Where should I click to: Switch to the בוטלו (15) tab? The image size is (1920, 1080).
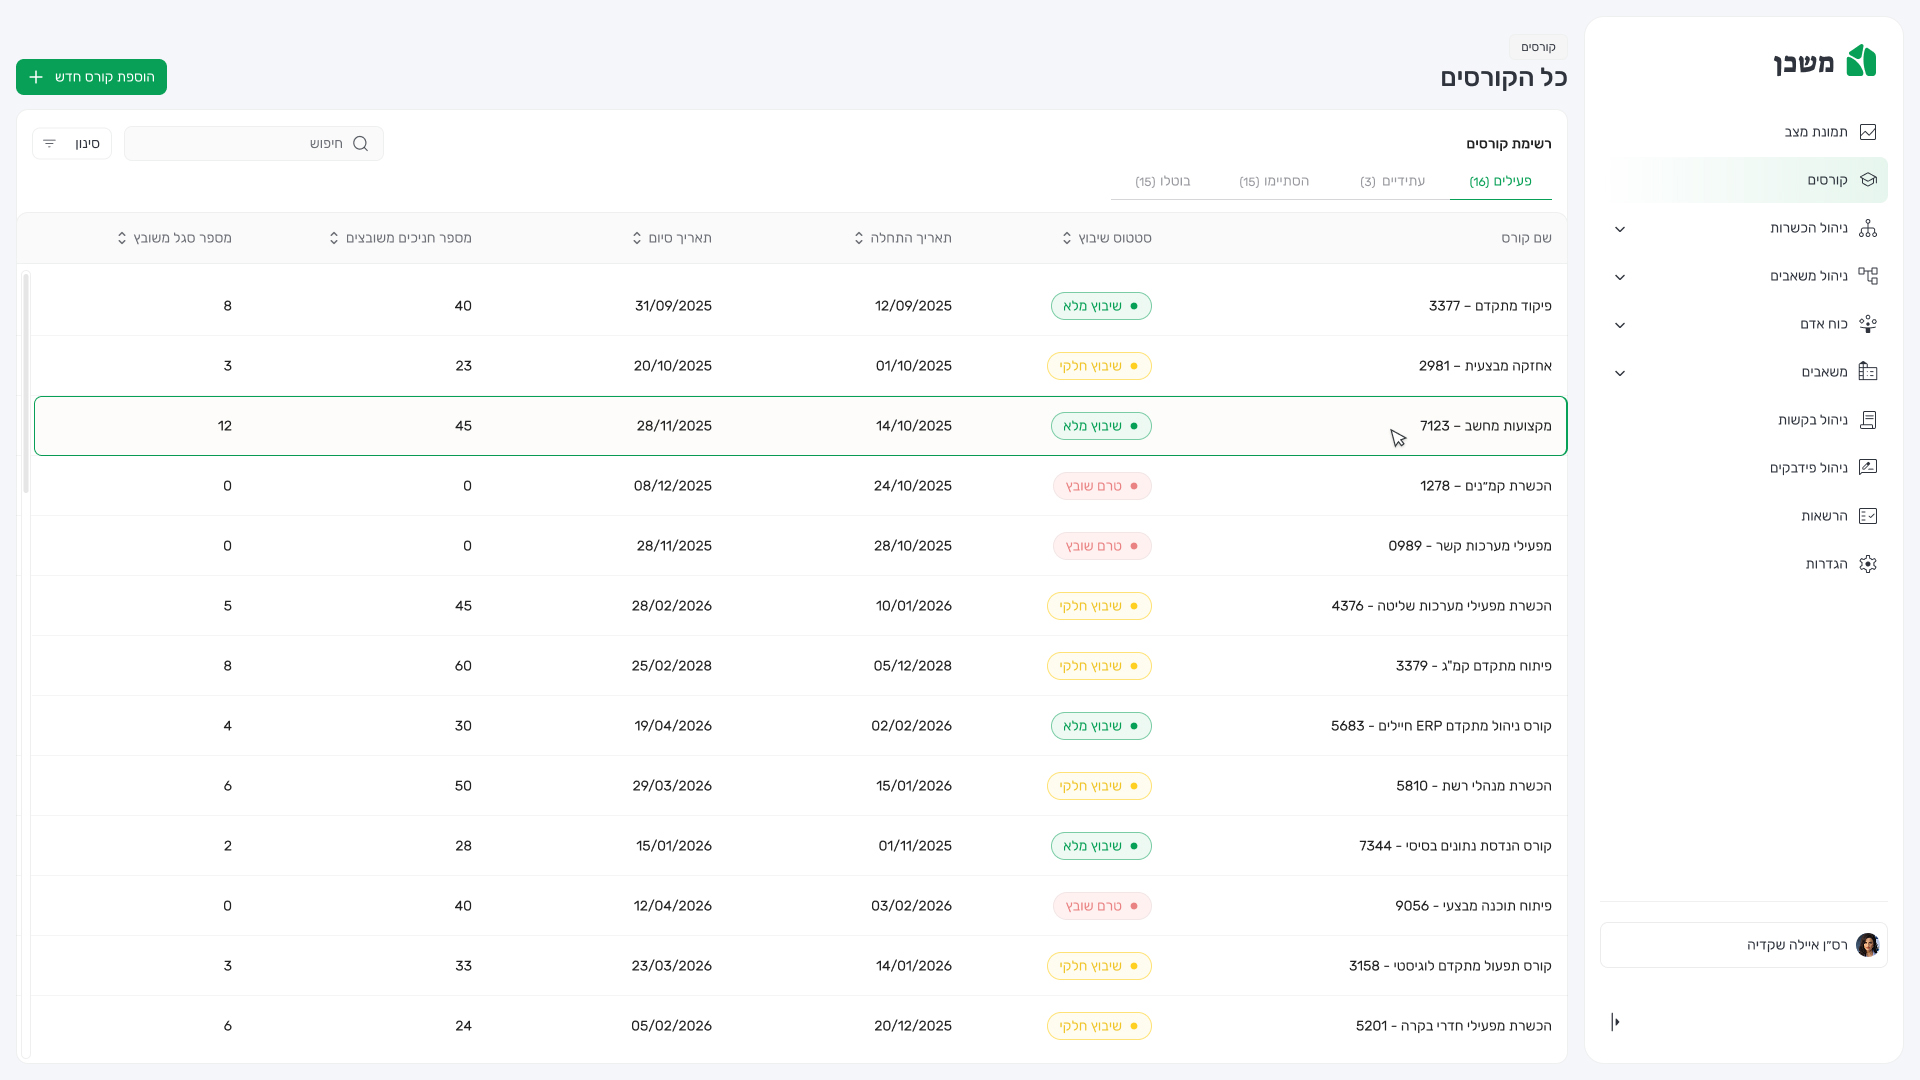[x=1162, y=181]
